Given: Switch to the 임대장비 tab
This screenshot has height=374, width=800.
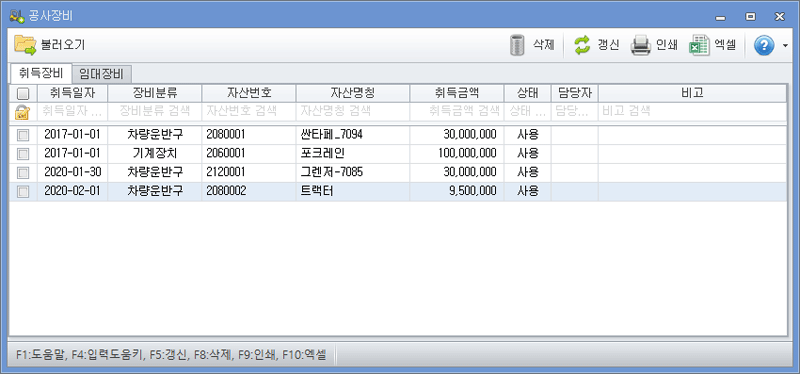Looking at the screenshot, I should (x=101, y=74).
